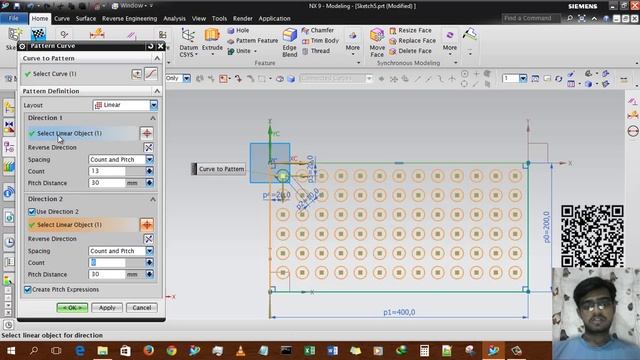Image resolution: width=640 pixels, height=360 pixels.
Task: Reset the Pattern Curve dialog
Action: point(151,46)
